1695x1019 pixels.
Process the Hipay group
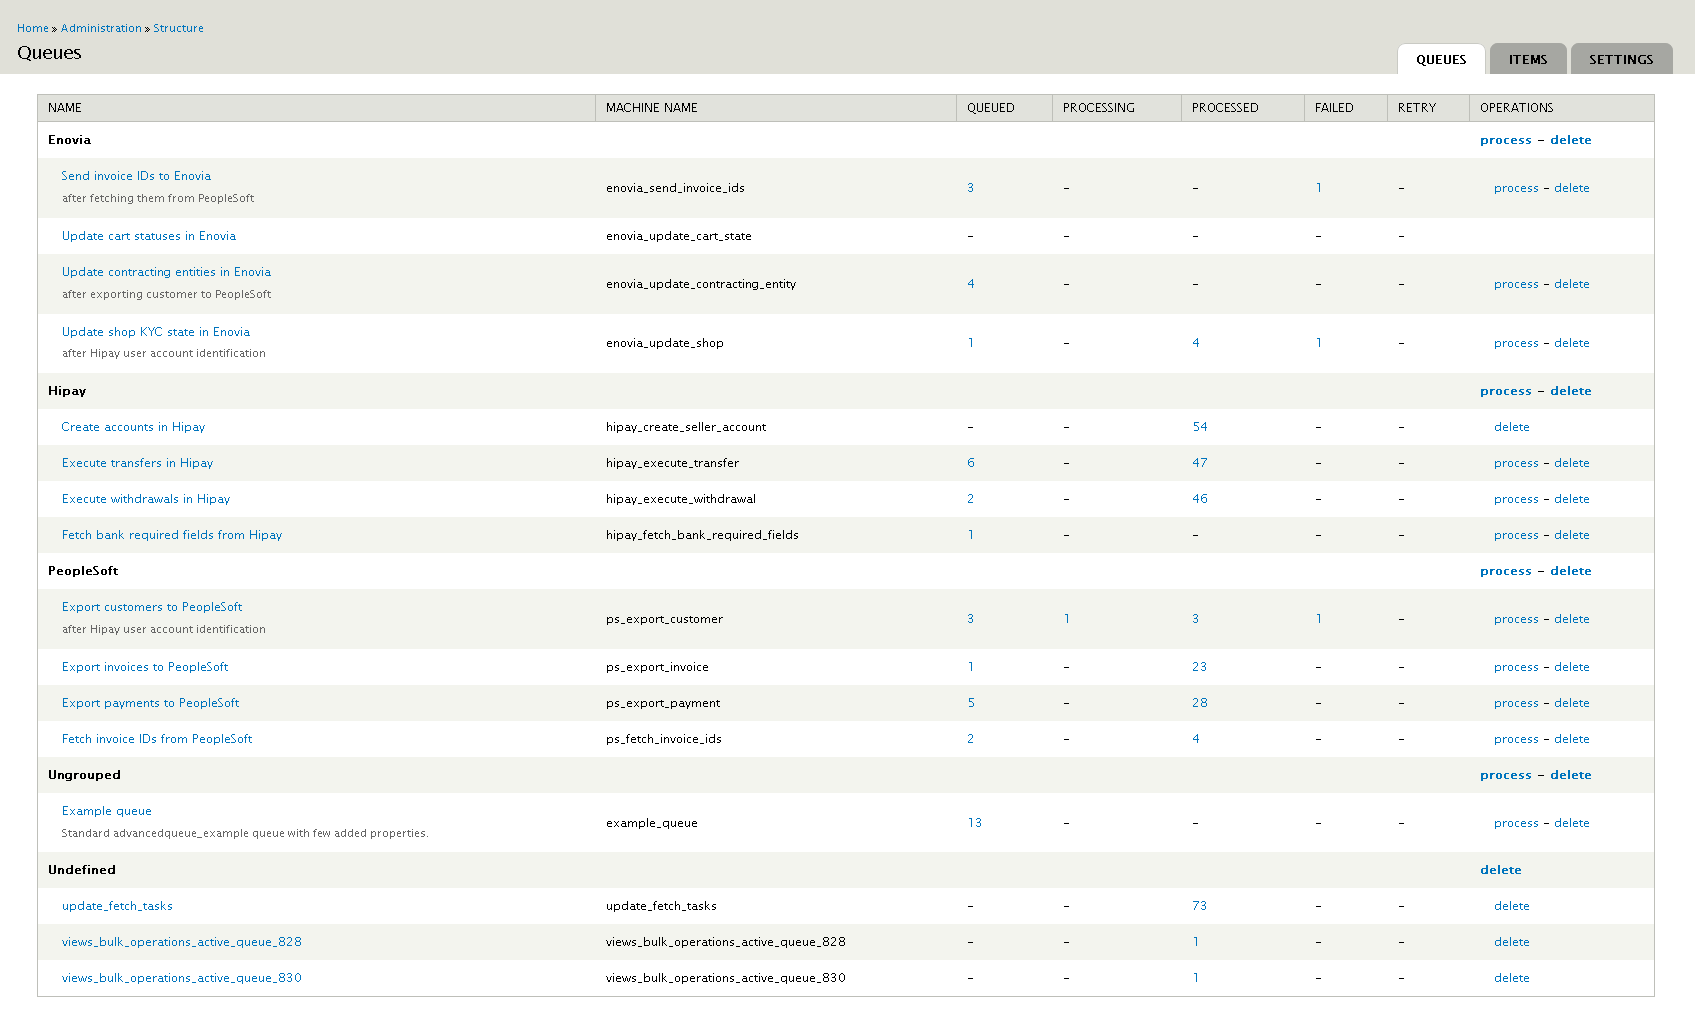(1506, 391)
